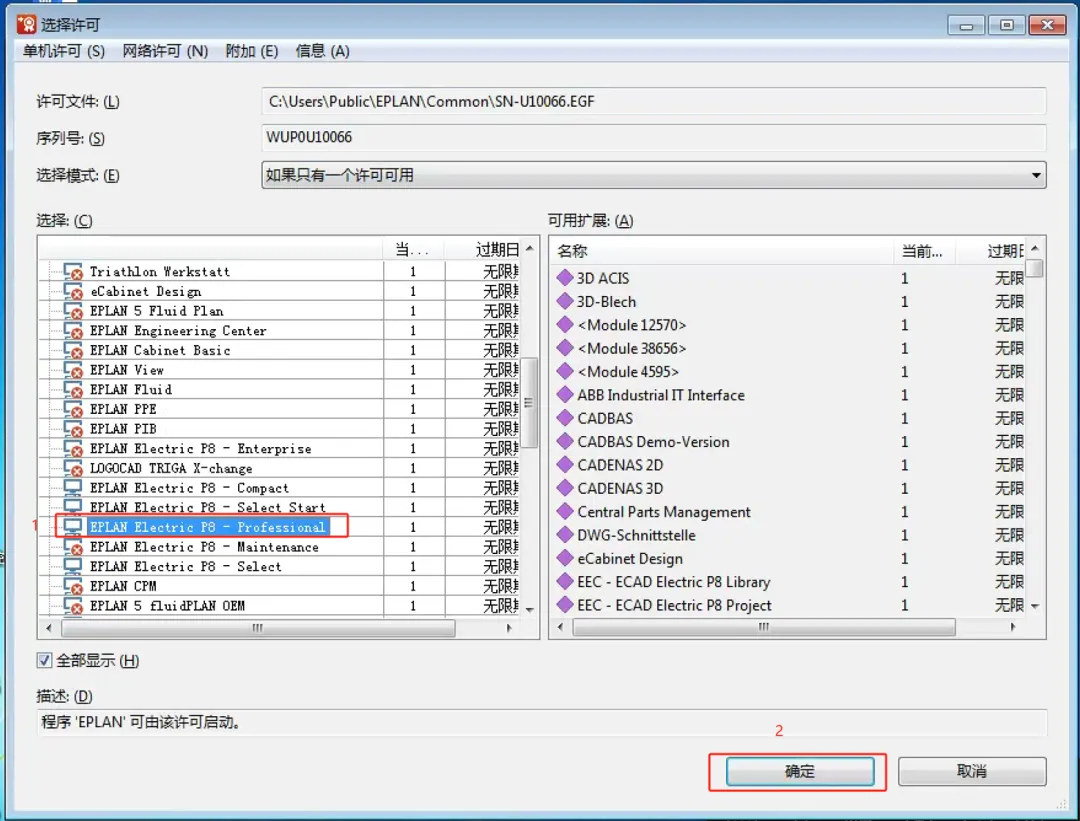Open the 信息 (A) menu
The height and width of the screenshot is (821, 1080).
point(322,51)
